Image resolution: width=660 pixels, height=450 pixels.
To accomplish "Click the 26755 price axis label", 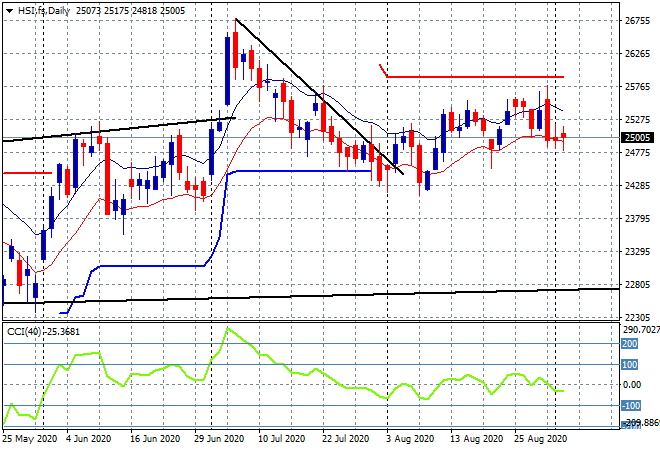I will coord(637,21).
